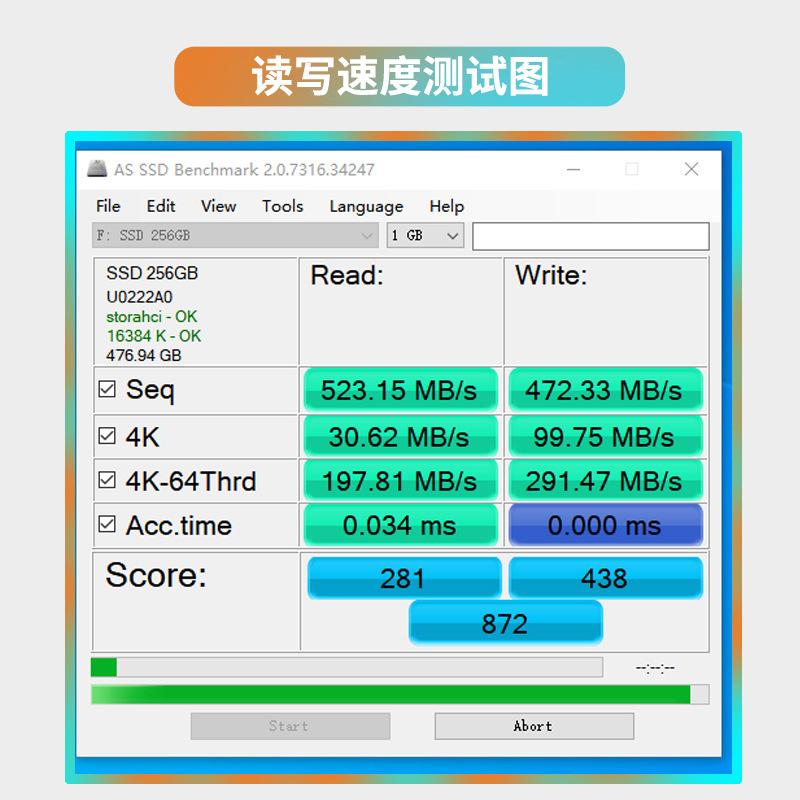Toggle the 4K test checkbox

(107, 436)
